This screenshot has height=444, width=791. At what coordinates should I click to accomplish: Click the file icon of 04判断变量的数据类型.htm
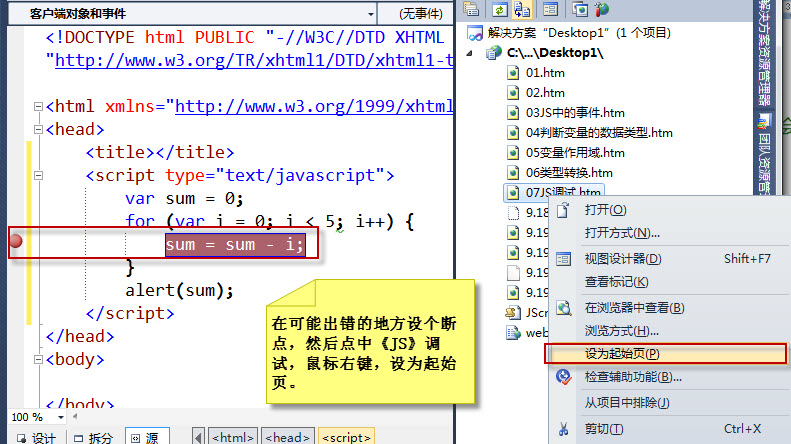click(x=513, y=133)
